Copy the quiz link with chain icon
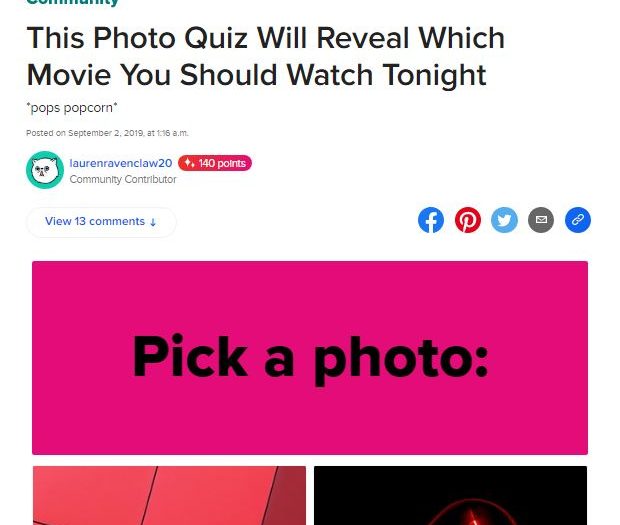620x525 pixels. (x=578, y=220)
